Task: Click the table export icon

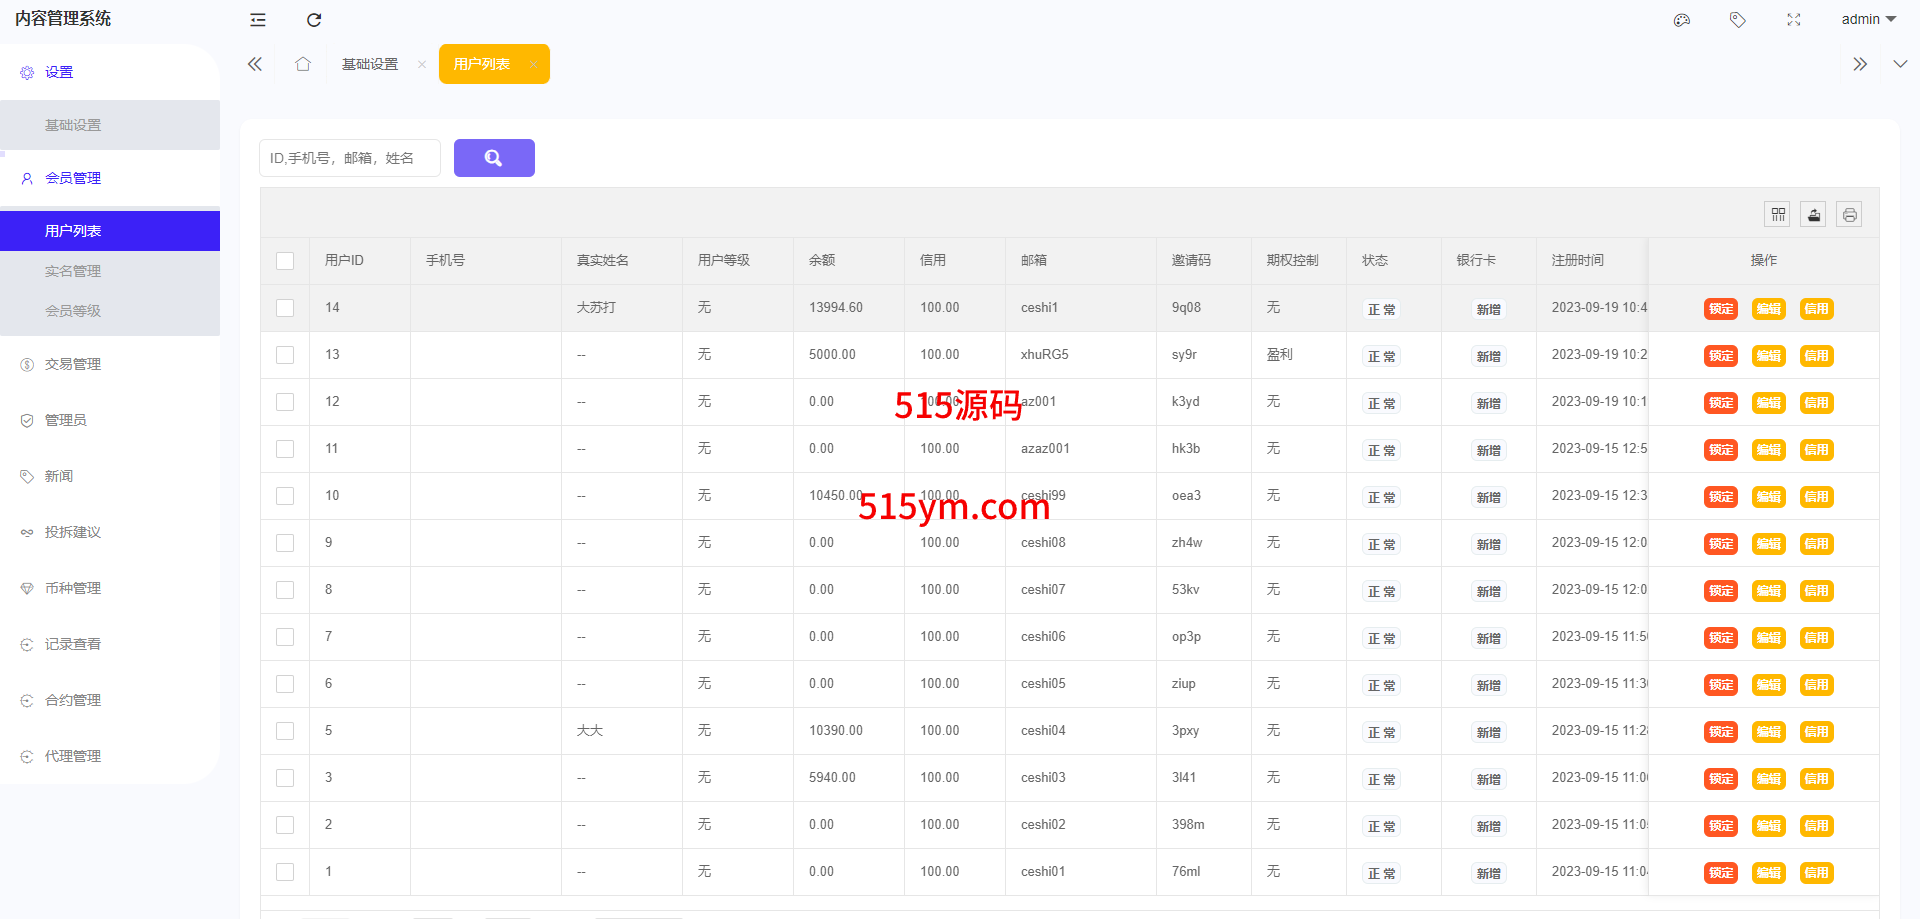Action: pyautogui.click(x=1814, y=215)
